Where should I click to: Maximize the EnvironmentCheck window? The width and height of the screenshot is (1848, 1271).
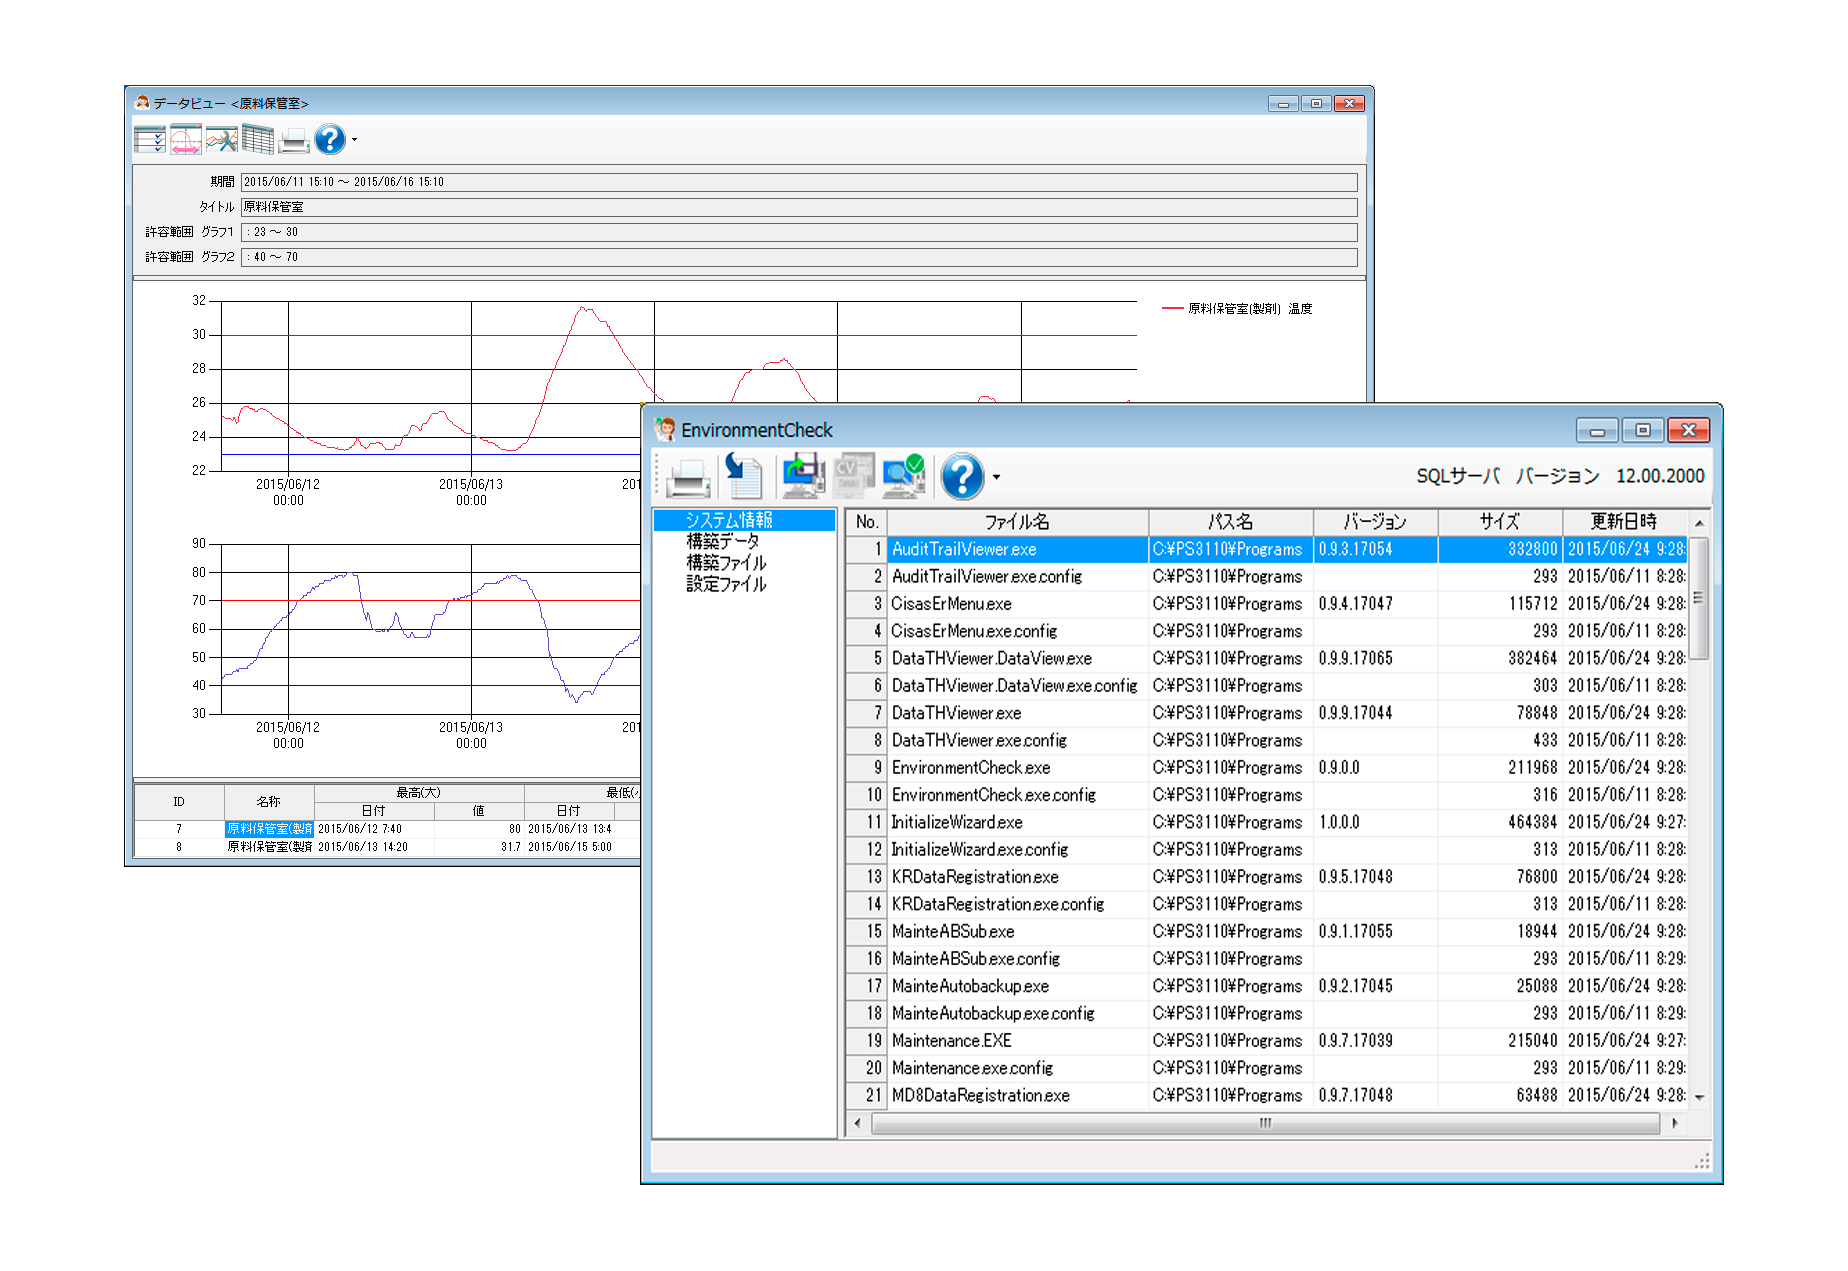tap(1643, 430)
